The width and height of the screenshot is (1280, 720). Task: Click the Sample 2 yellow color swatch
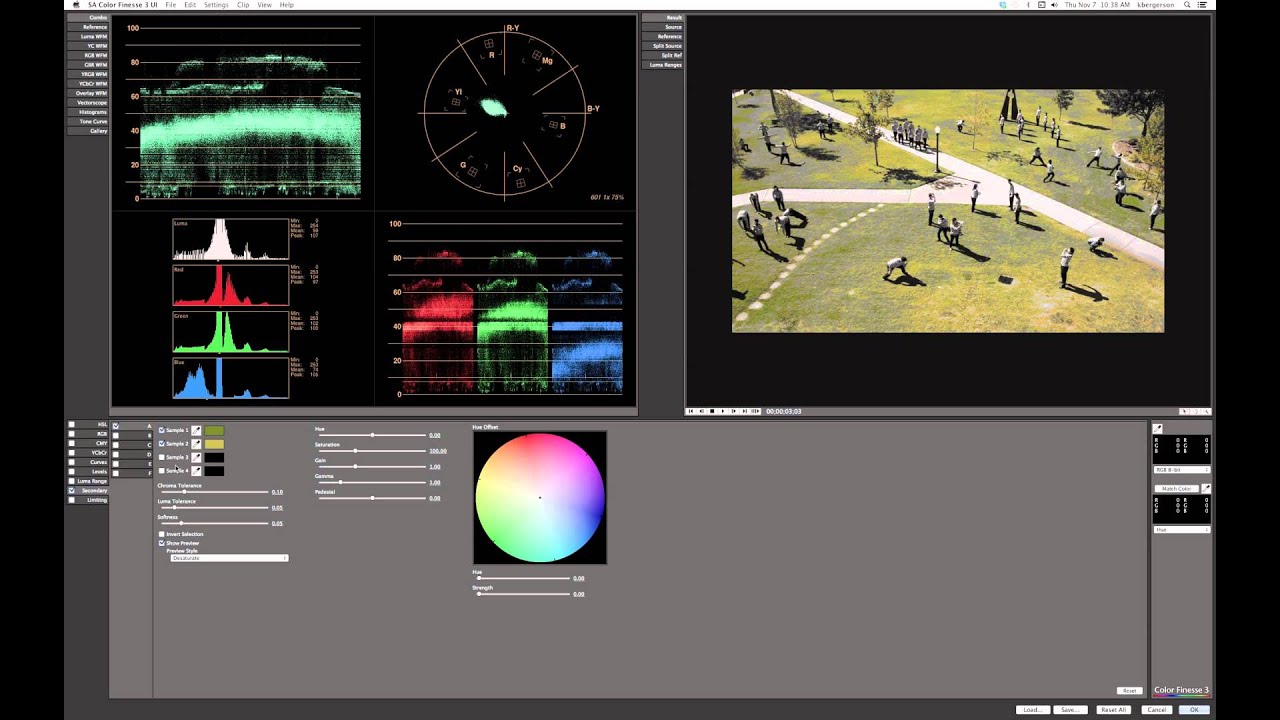click(x=214, y=444)
